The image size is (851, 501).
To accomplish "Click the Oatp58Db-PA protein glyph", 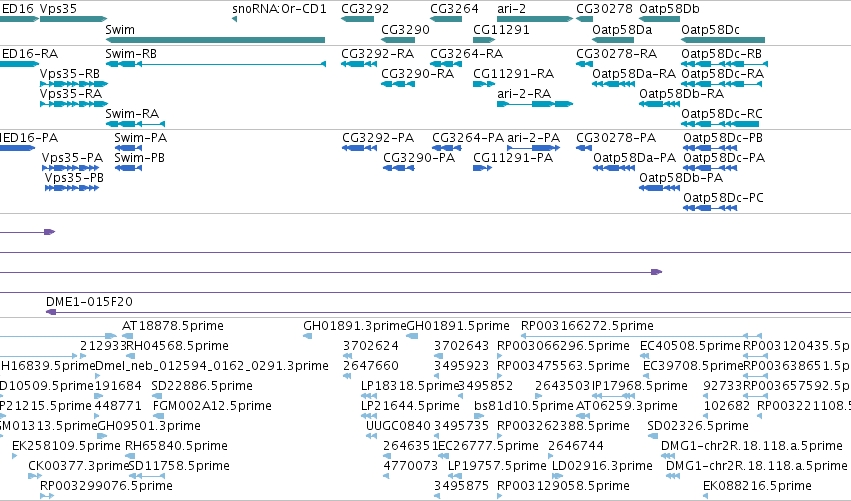I will point(659,188).
